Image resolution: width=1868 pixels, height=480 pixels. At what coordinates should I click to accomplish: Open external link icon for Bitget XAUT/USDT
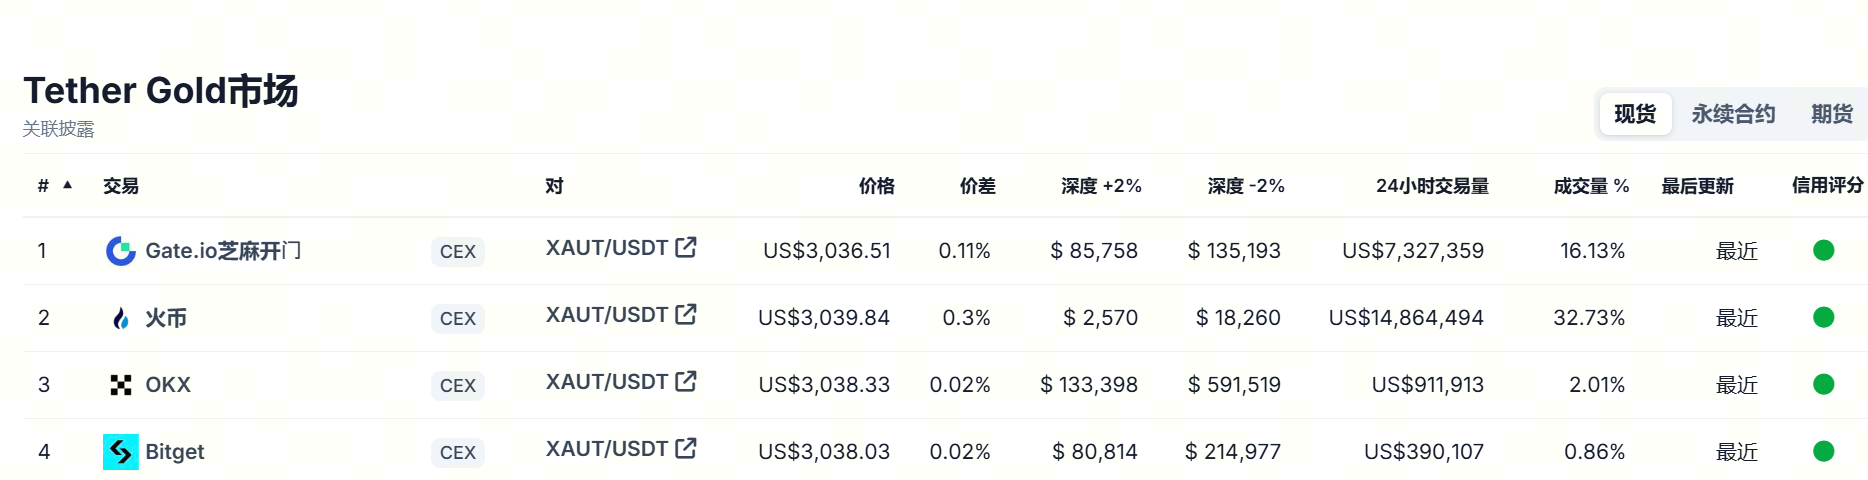[x=686, y=448]
